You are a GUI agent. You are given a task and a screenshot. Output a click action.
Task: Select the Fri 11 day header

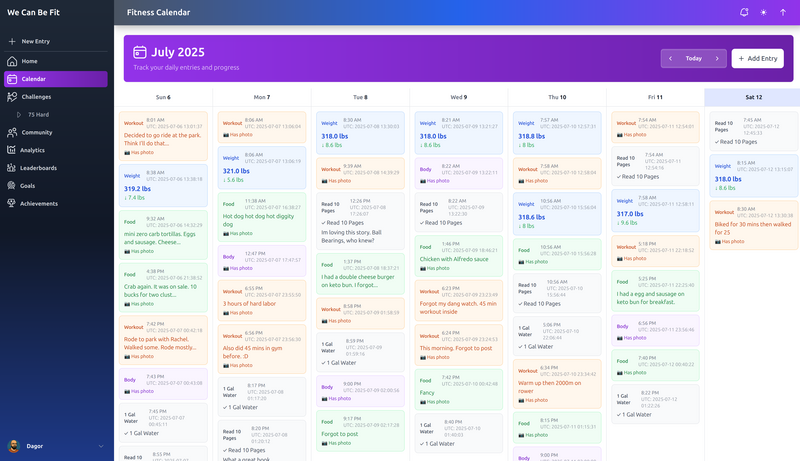[656, 97]
